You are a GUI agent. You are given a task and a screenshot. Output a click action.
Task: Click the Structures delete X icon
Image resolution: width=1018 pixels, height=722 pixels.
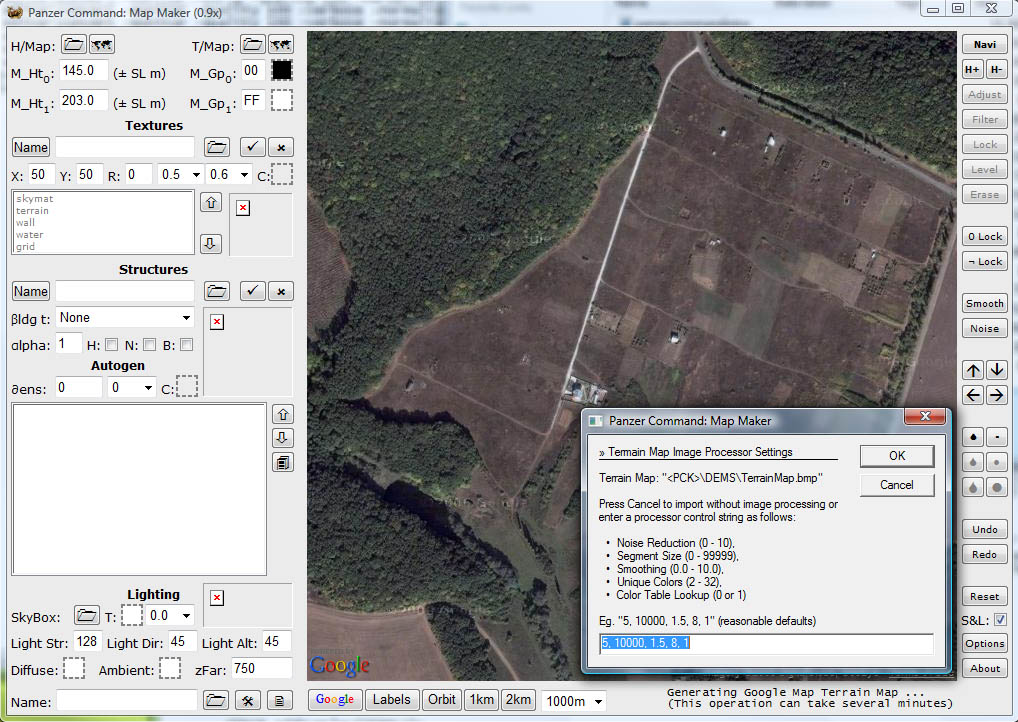[x=281, y=291]
